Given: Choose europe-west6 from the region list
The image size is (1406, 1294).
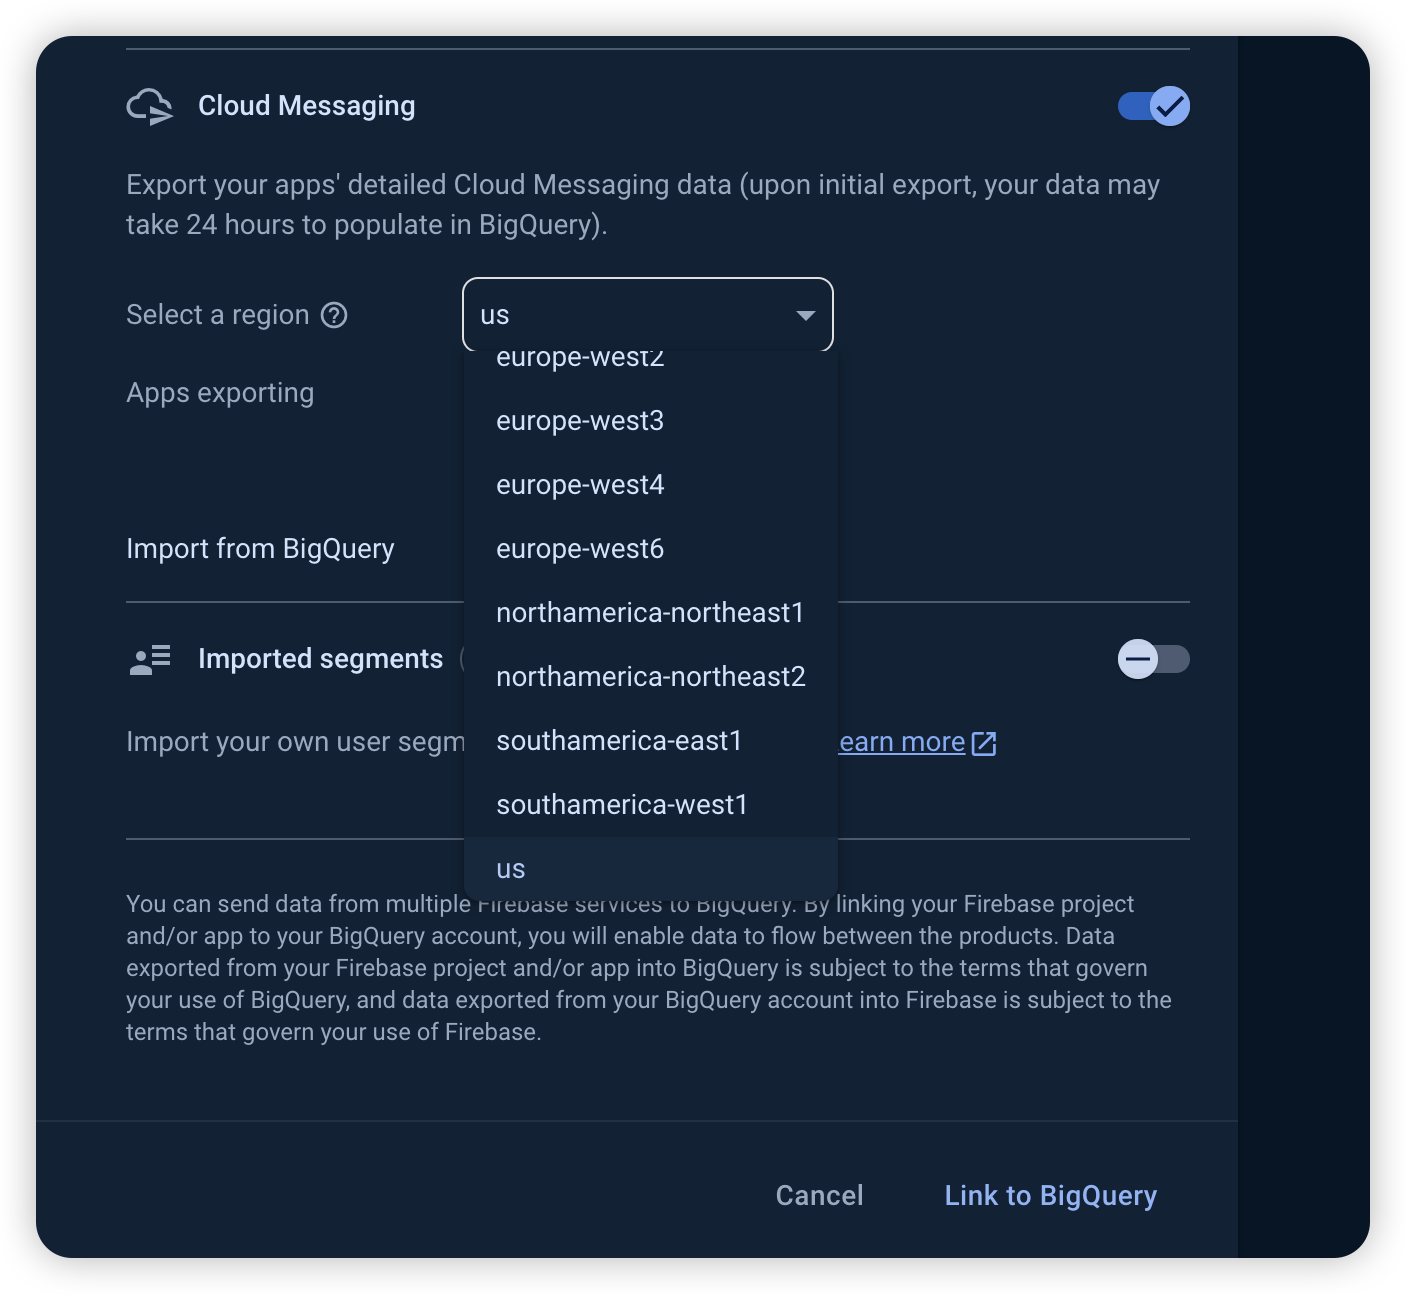Looking at the screenshot, I should [651, 549].
